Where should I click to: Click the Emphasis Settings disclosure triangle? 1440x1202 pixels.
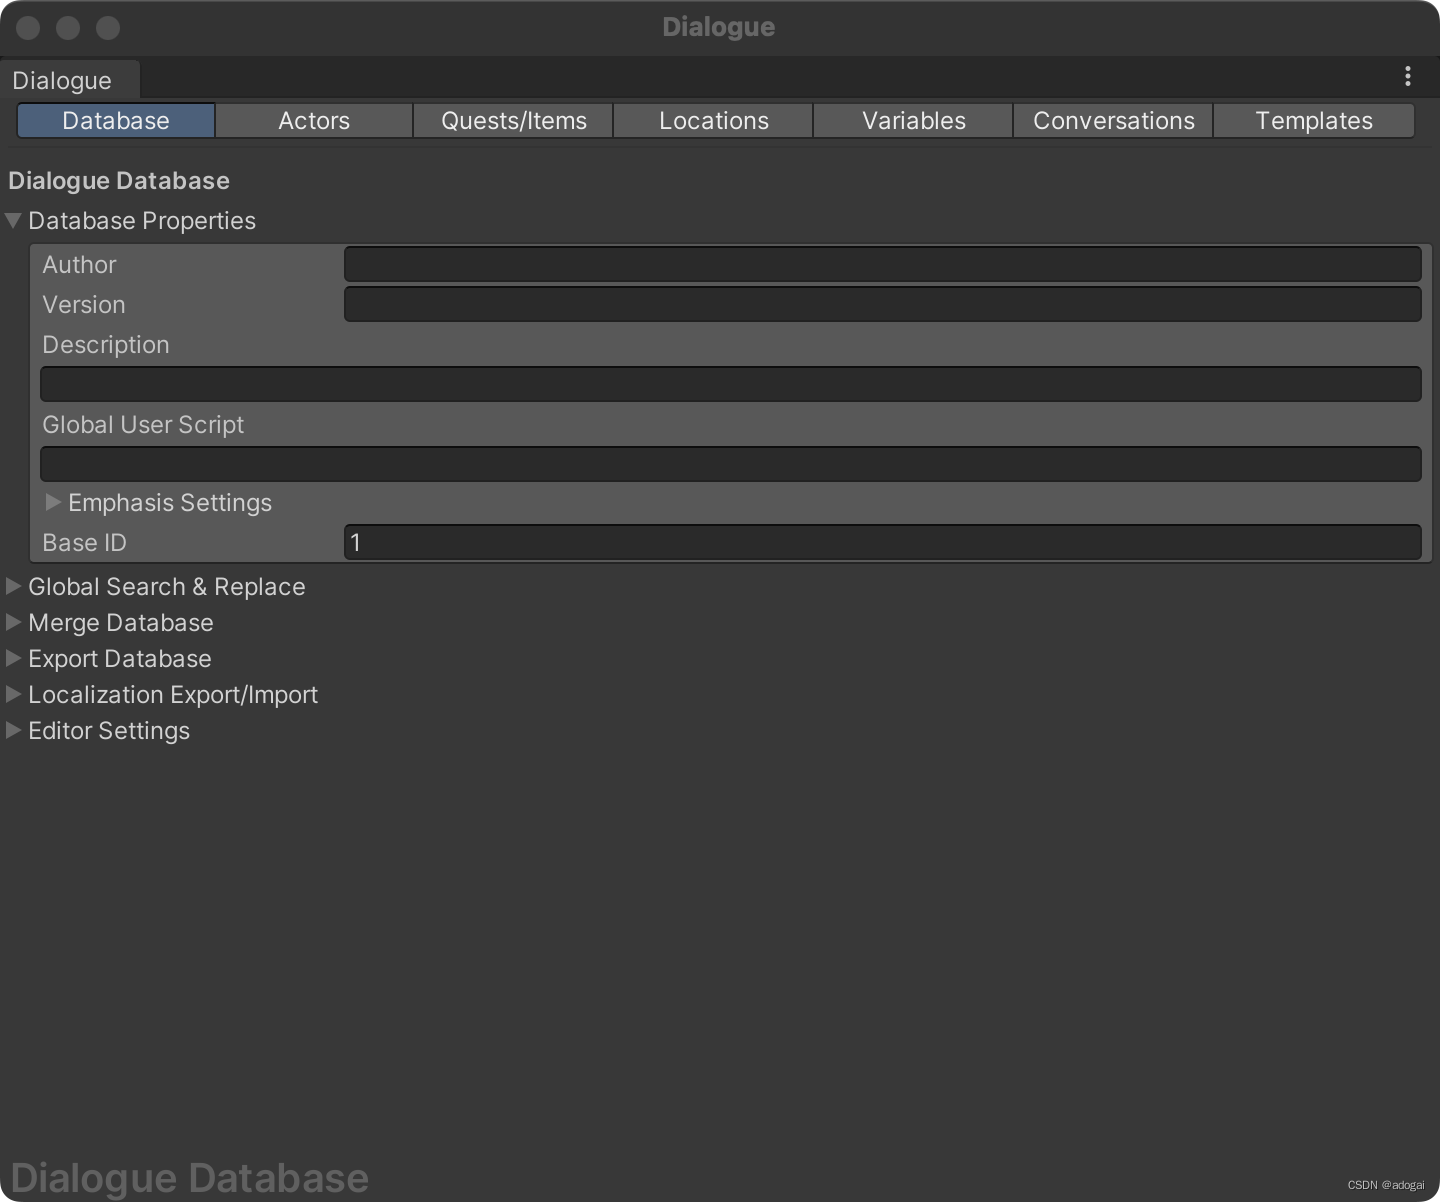coord(52,502)
